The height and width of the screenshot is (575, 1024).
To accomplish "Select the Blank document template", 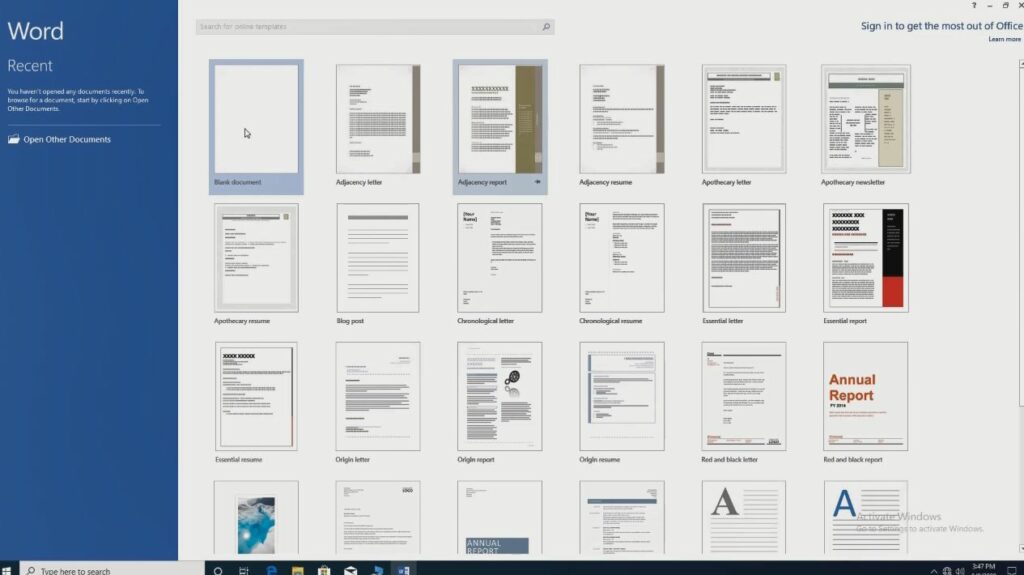I will pyautogui.click(x=257, y=118).
